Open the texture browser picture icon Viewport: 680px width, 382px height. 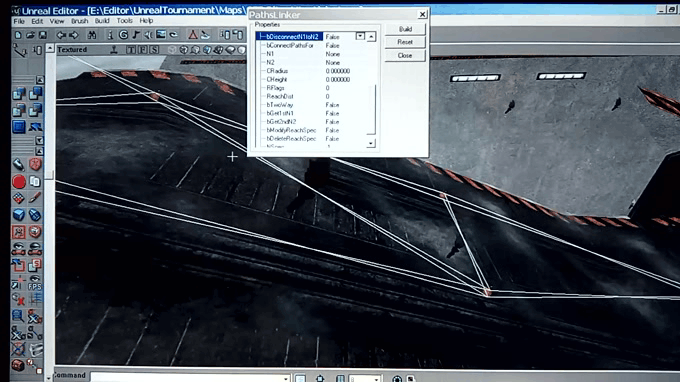click(x=161, y=35)
